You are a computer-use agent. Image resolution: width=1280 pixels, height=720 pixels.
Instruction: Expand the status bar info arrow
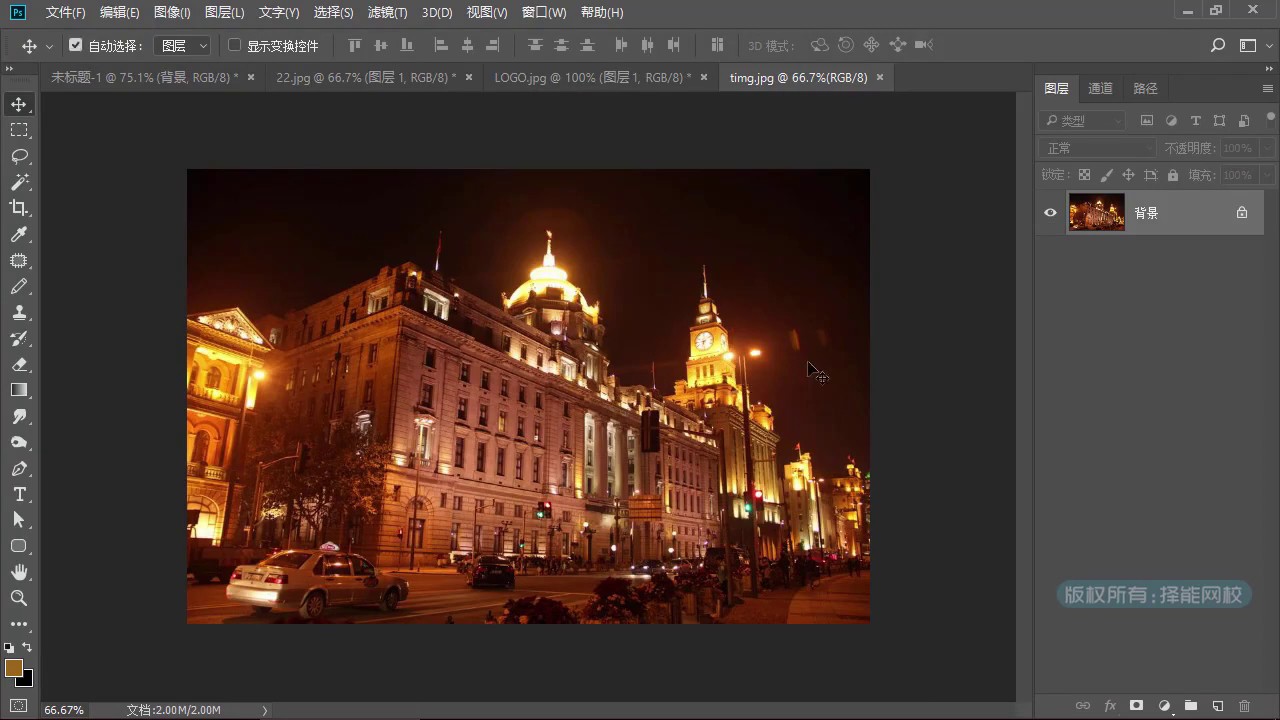point(265,710)
